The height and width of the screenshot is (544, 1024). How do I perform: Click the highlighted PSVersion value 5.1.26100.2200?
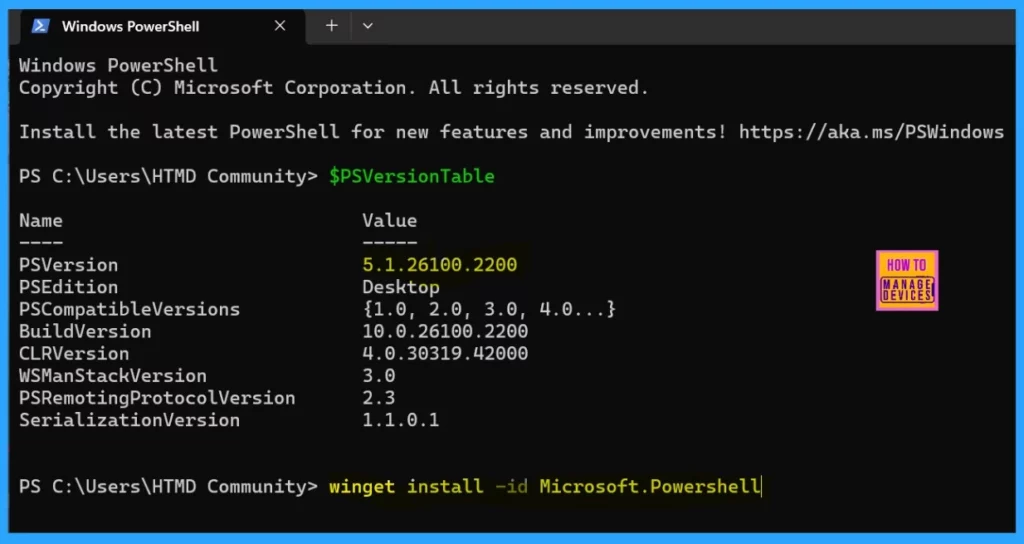(440, 265)
